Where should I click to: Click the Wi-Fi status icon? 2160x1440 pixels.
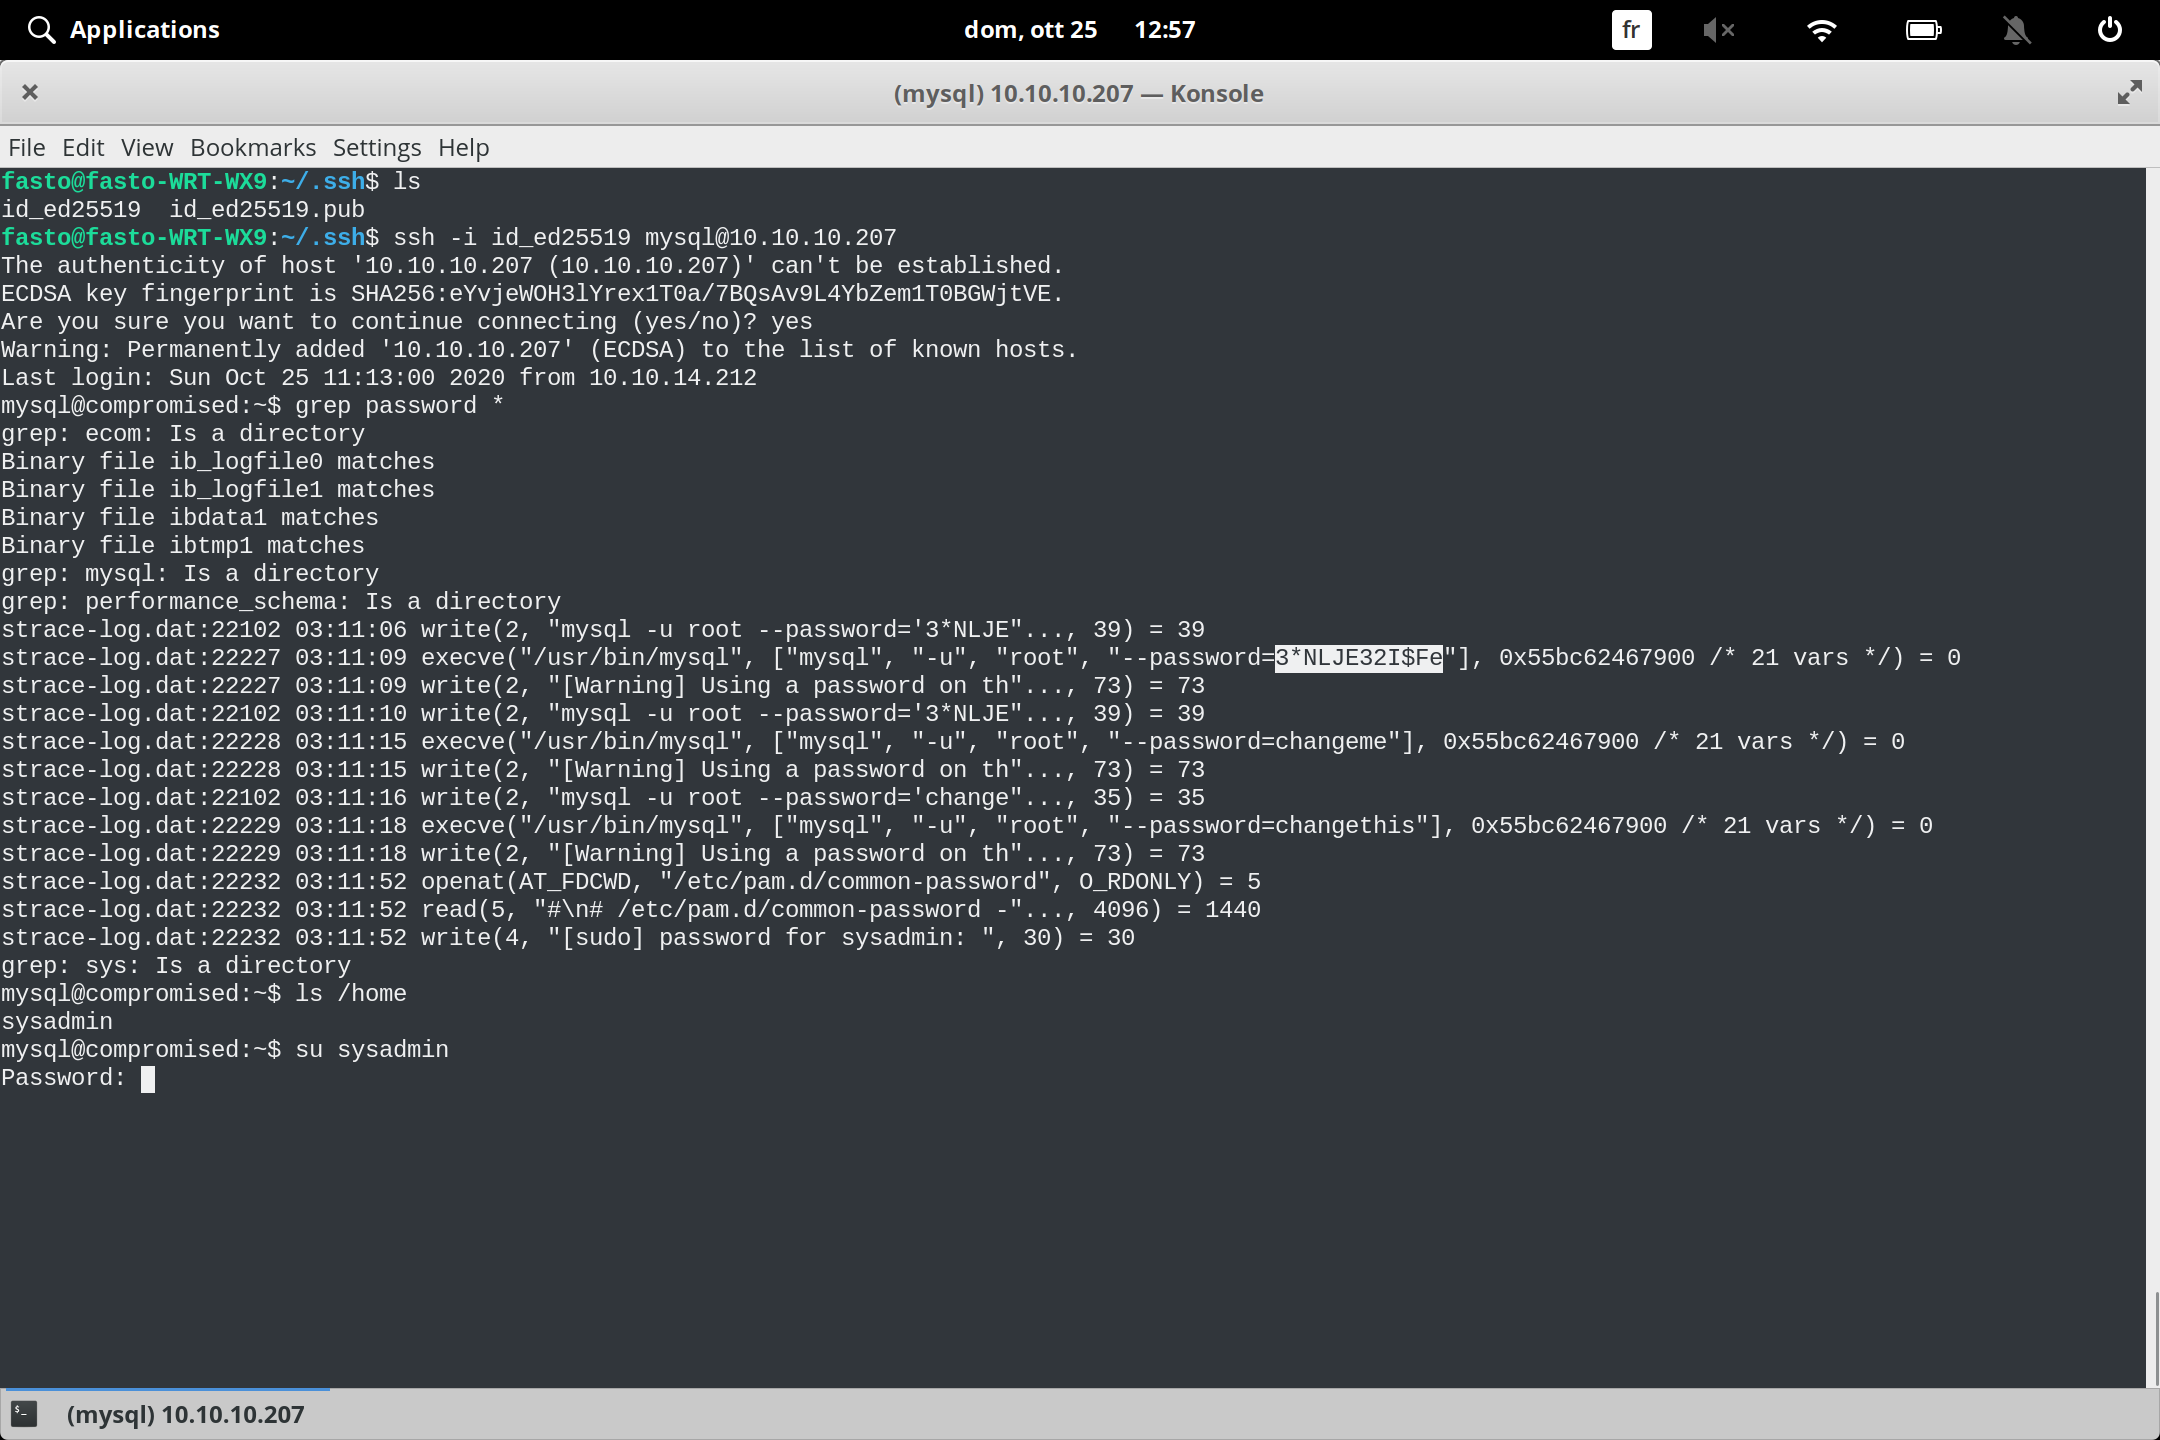1822,29
